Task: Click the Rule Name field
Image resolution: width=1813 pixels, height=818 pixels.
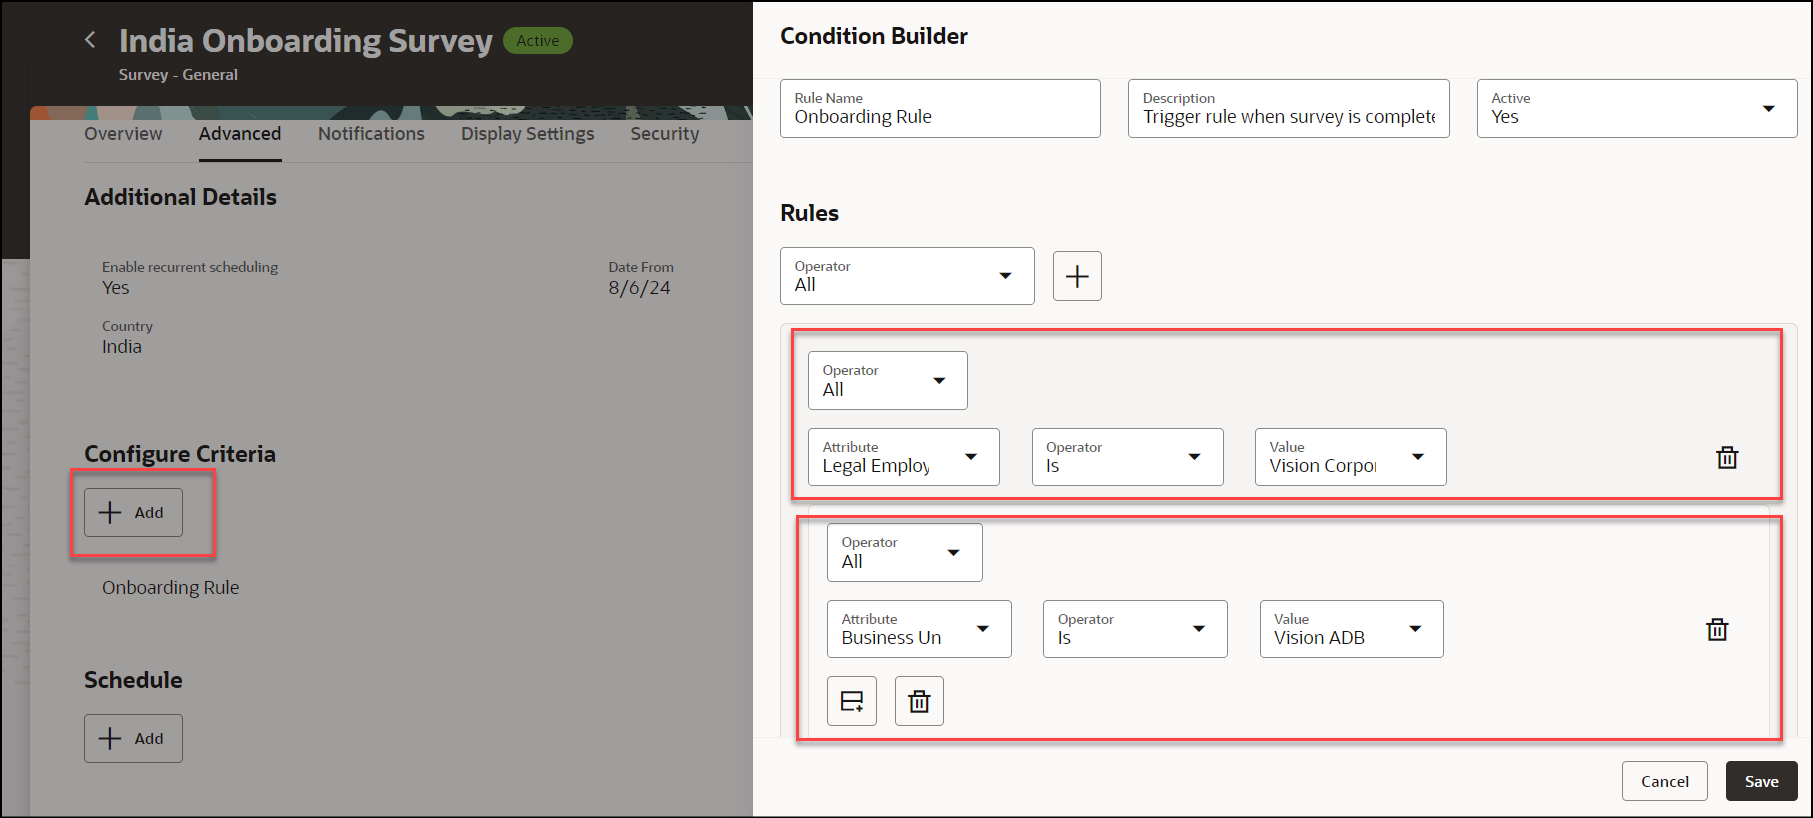Action: [x=940, y=108]
